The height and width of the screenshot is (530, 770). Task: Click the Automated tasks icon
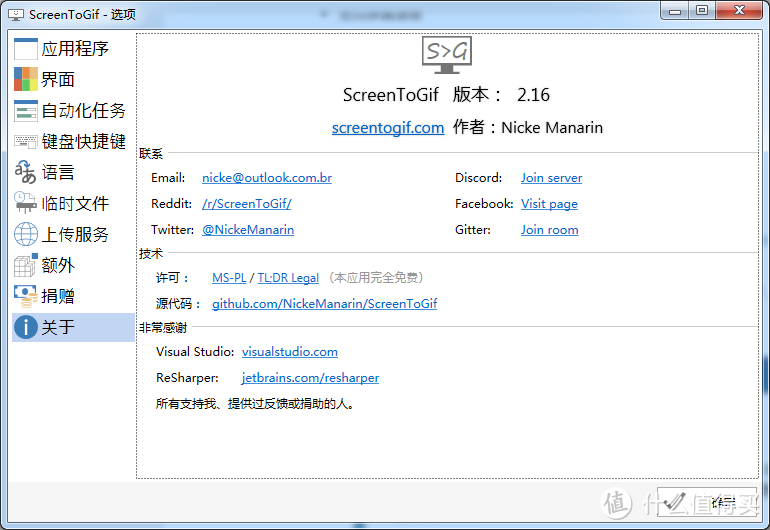(x=26, y=111)
